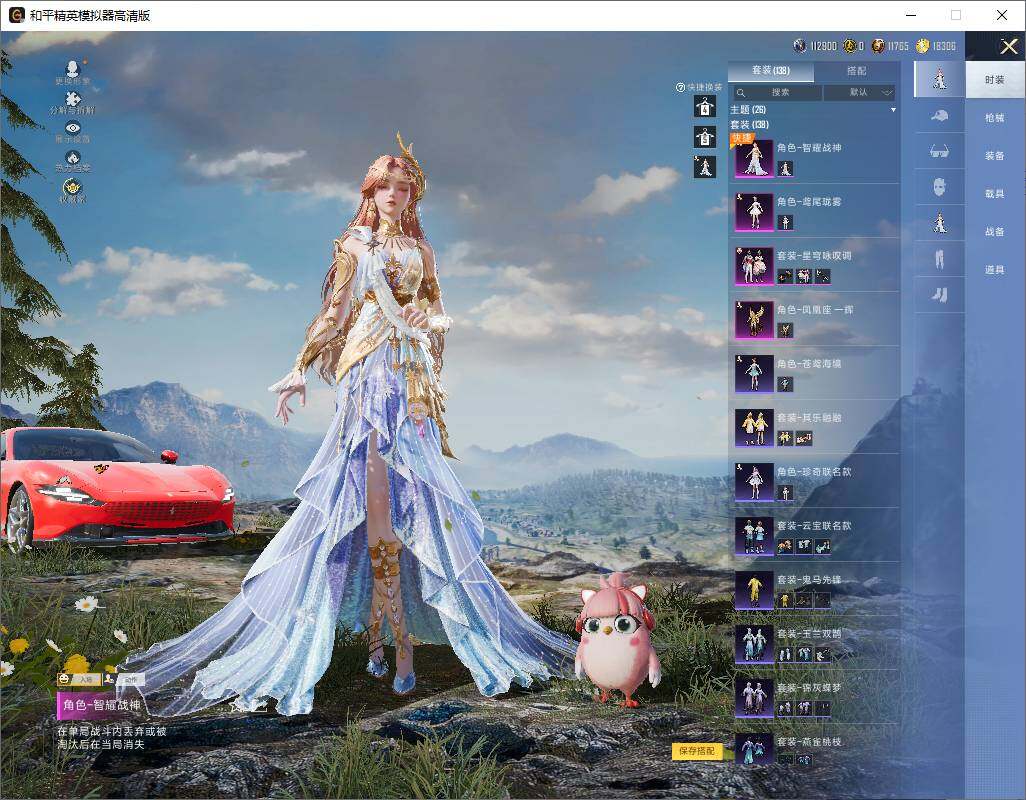Click second part icon under 套装-云宝联名款

coord(804,546)
